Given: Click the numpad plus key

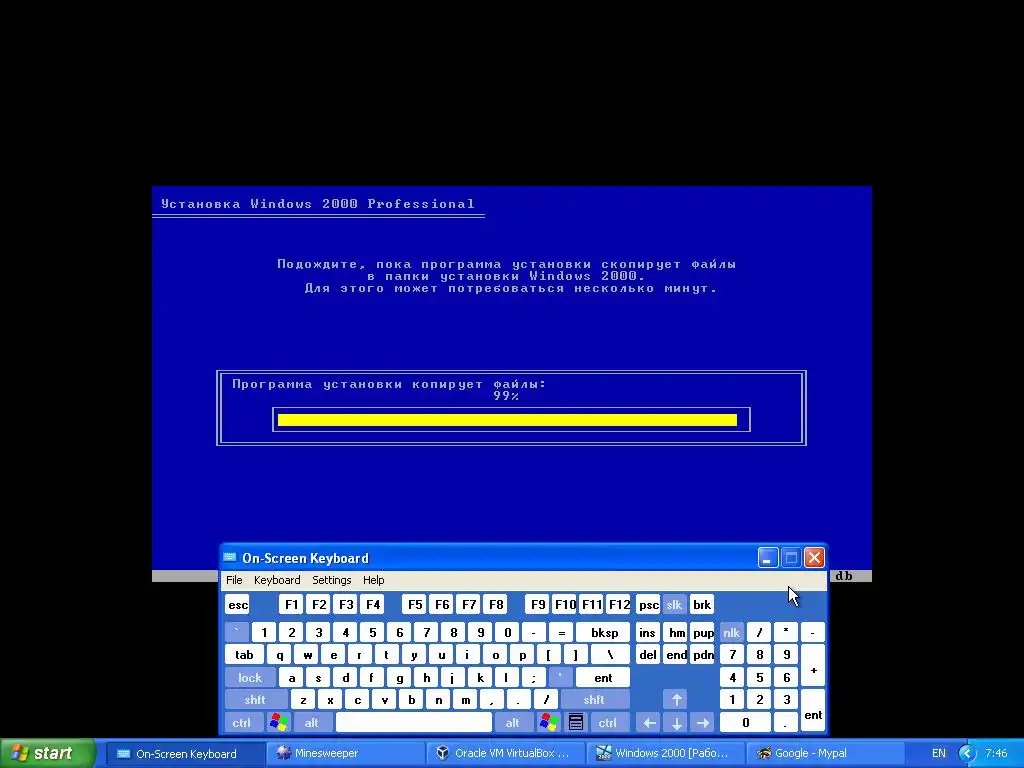Looking at the screenshot, I should point(813,666).
